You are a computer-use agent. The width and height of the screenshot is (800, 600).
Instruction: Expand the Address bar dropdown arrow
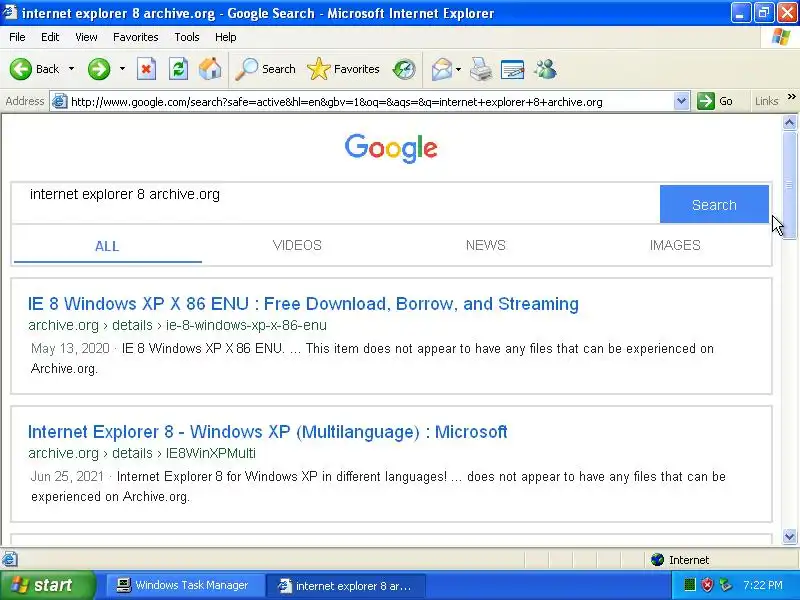coord(681,101)
